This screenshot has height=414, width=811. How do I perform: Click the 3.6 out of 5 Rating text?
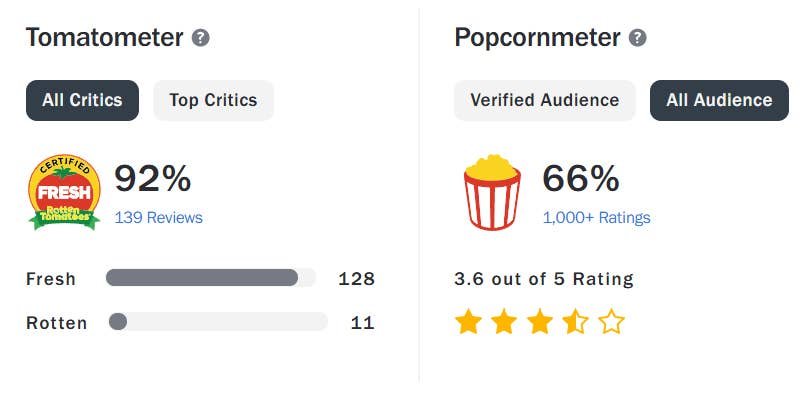[x=544, y=279]
